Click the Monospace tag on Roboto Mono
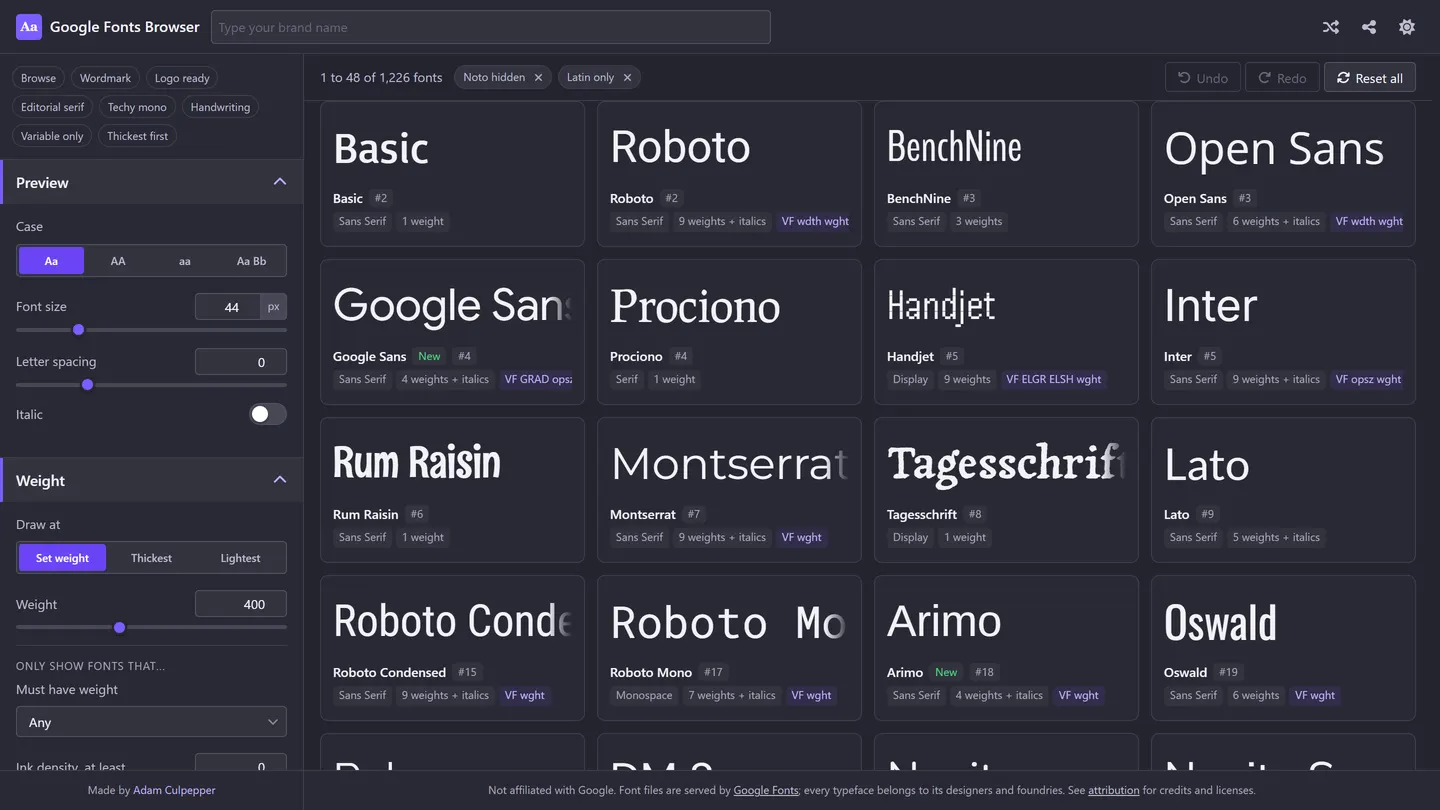 [x=644, y=695]
